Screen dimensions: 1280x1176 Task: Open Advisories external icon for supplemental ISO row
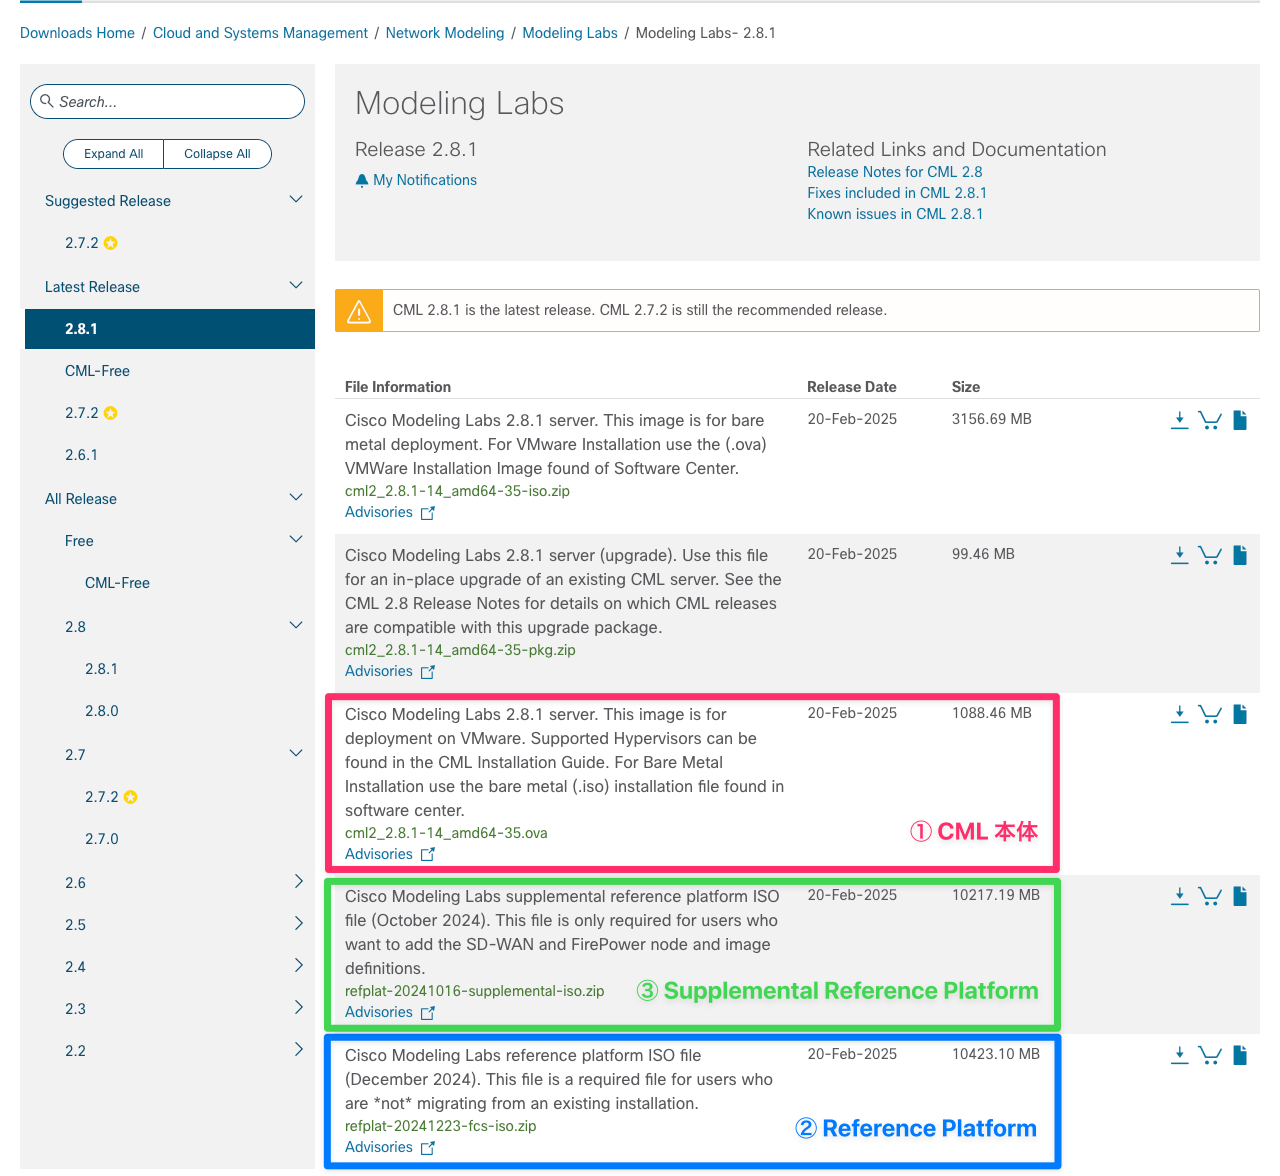[x=428, y=1013]
